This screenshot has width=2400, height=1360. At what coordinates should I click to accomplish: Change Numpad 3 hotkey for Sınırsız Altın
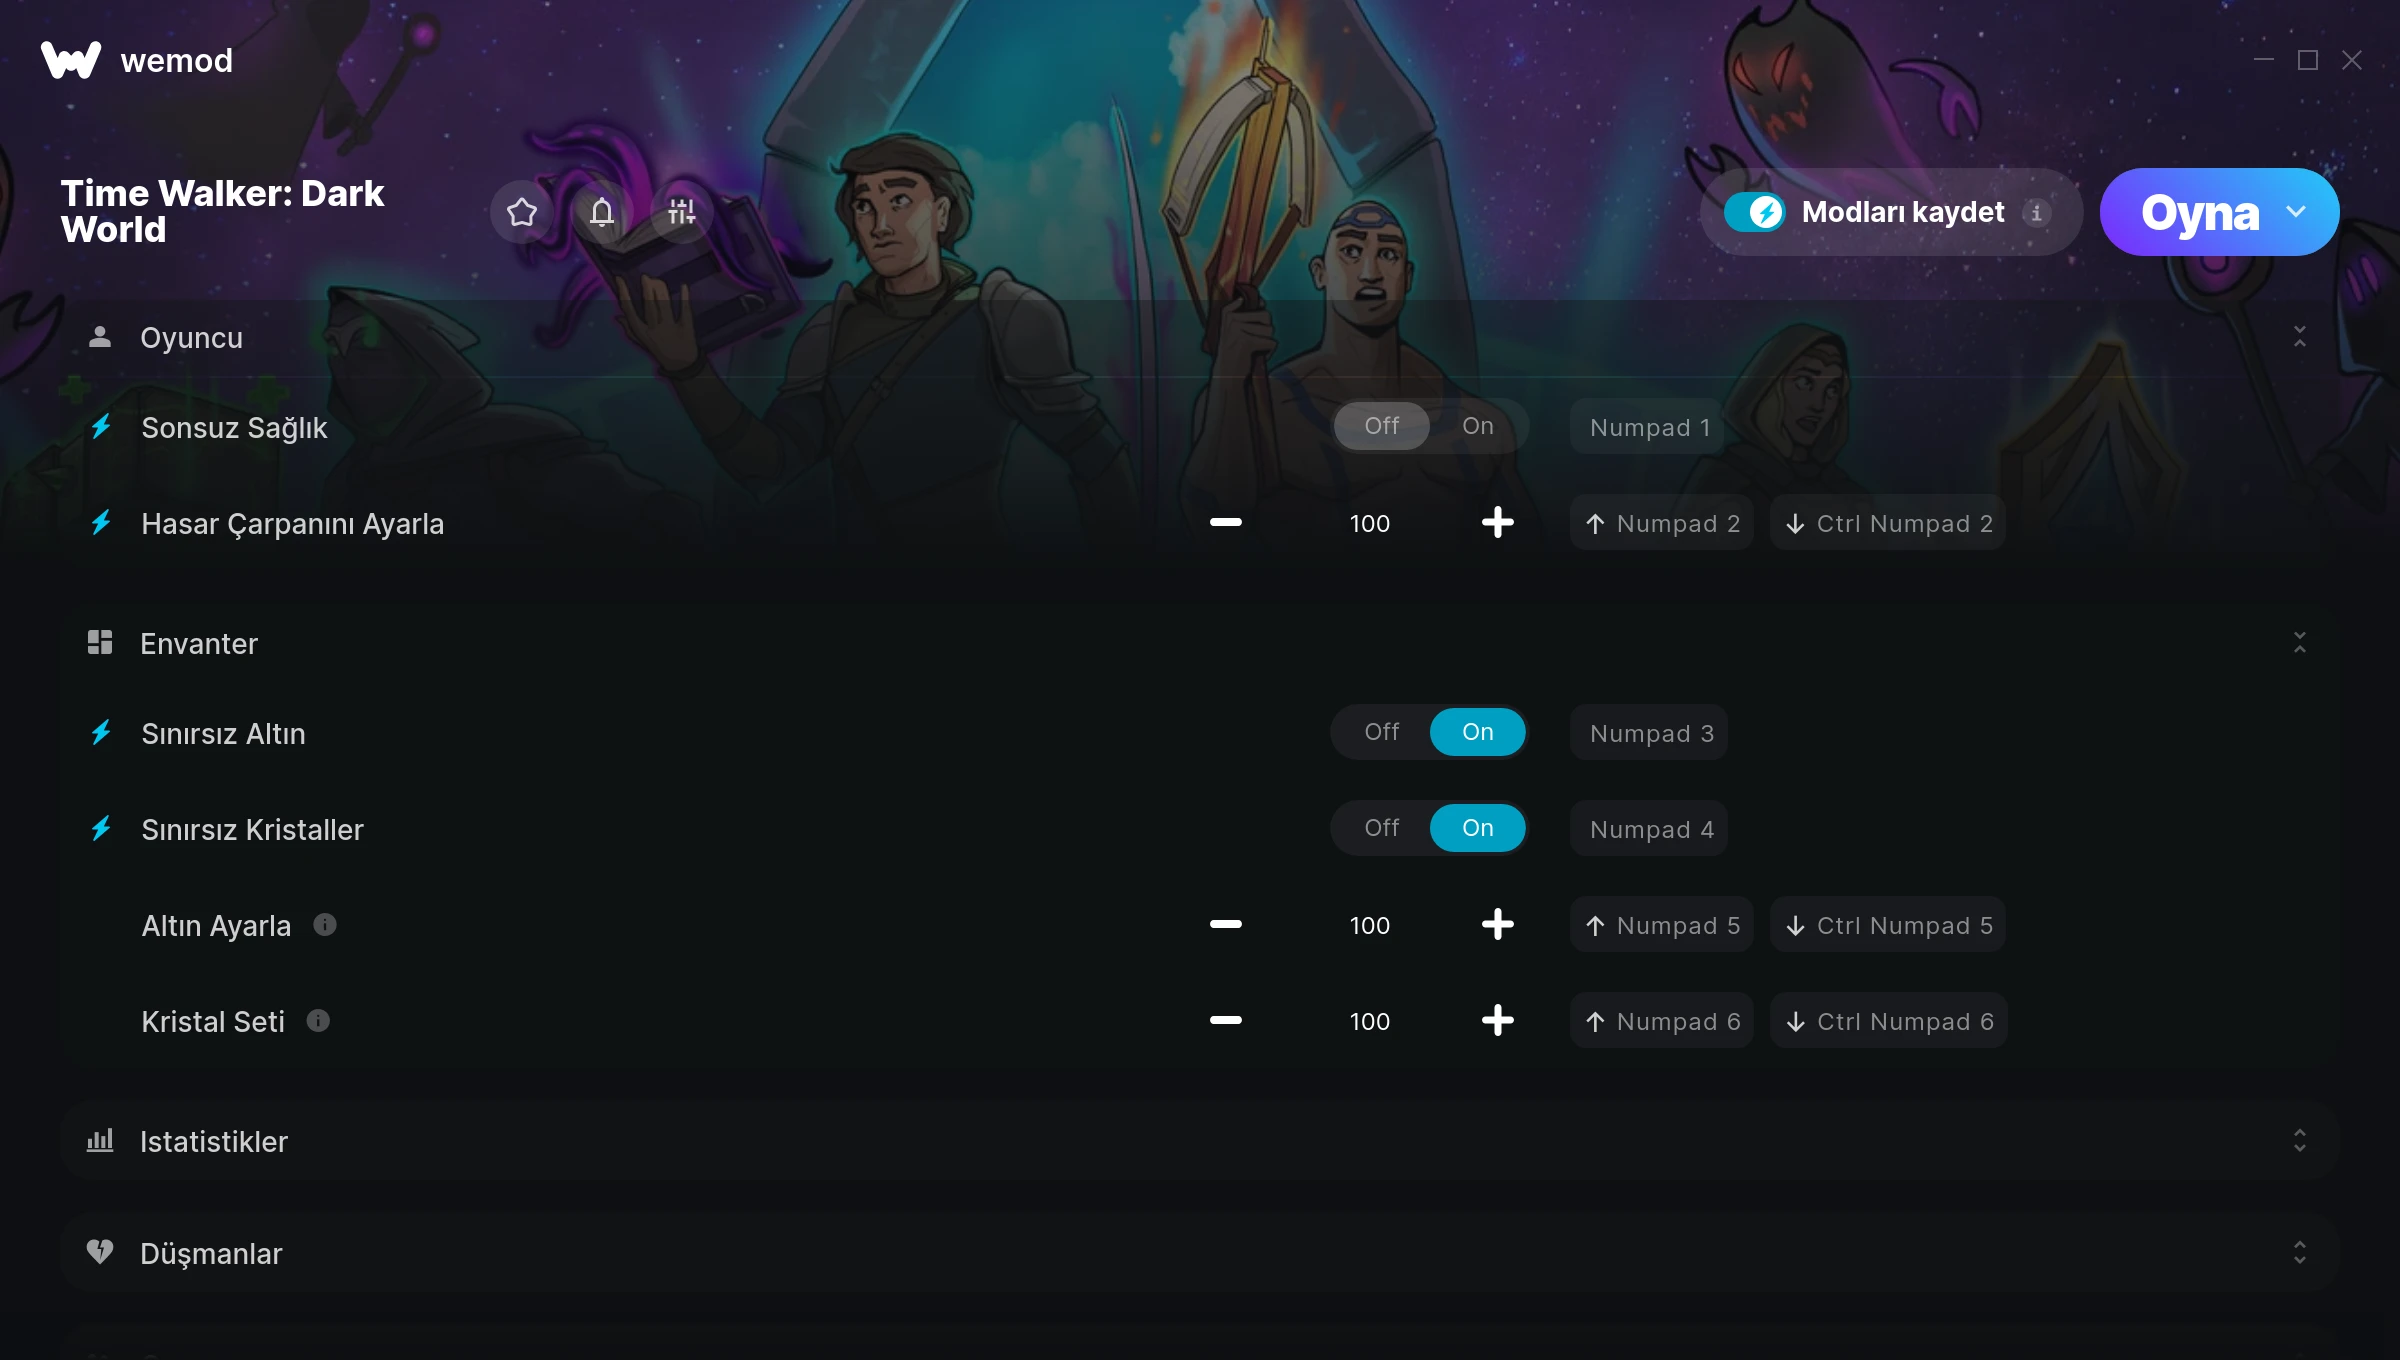pos(1650,733)
